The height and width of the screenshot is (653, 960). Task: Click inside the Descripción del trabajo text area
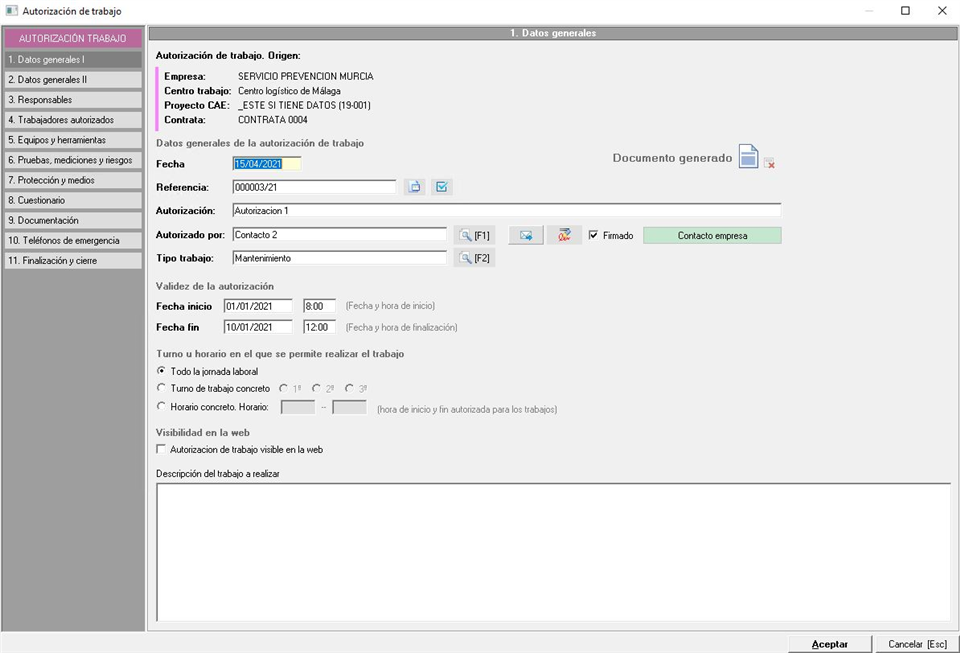(553, 550)
